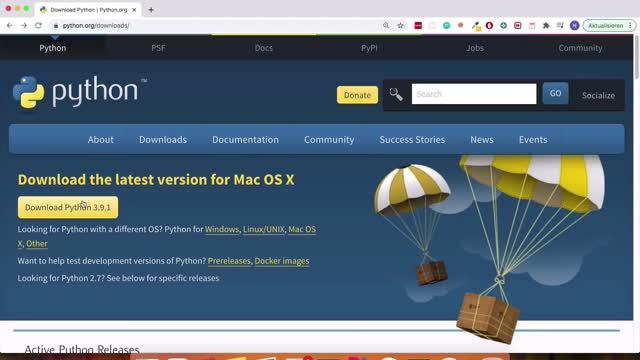Viewport: 640px width, 360px height.
Task: Click heading 'Download the latest version for Mac OS X'
Action: (156, 180)
